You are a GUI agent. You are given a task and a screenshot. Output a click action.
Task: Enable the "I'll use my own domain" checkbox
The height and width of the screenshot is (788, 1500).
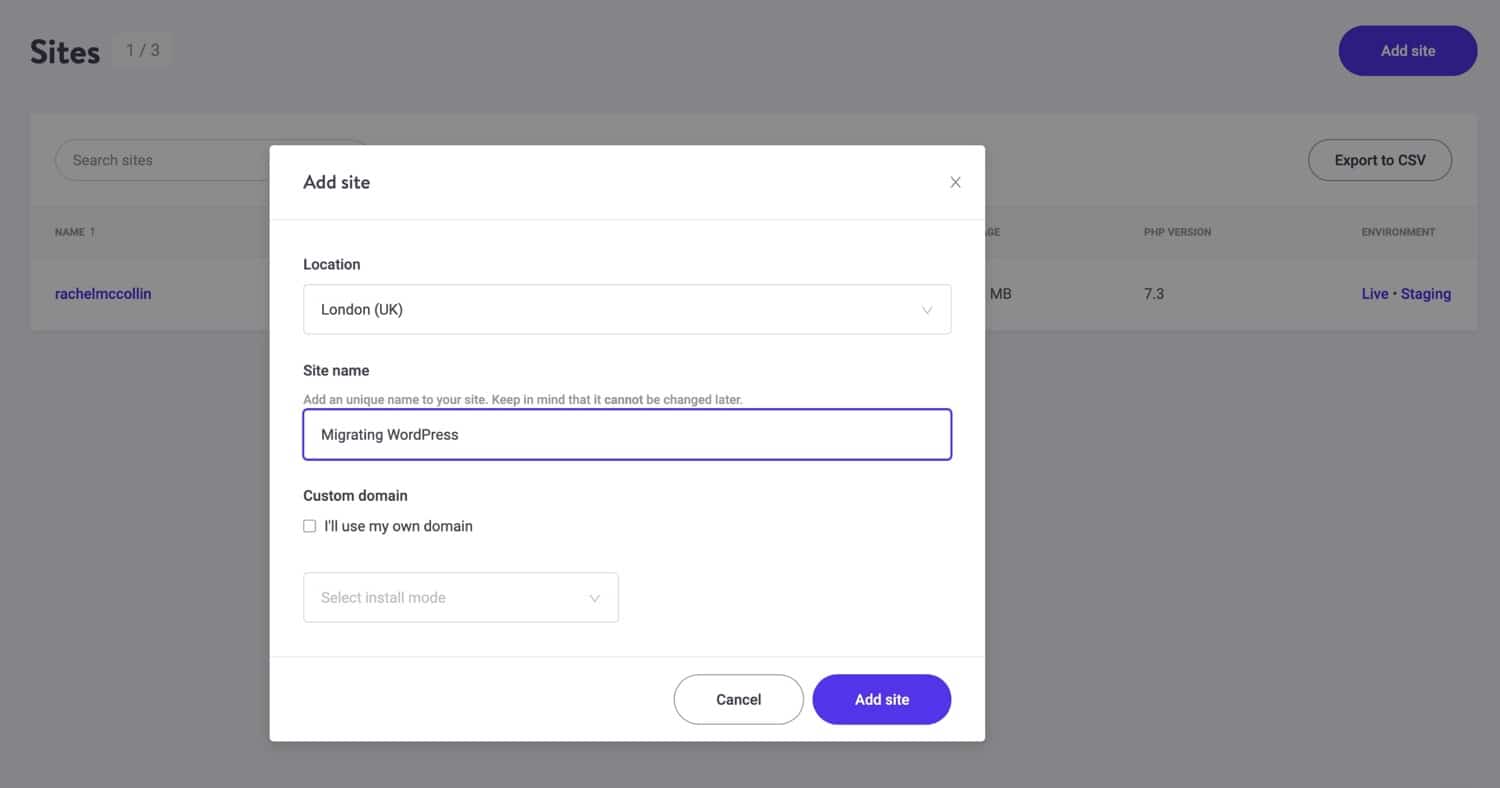pyautogui.click(x=309, y=525)
